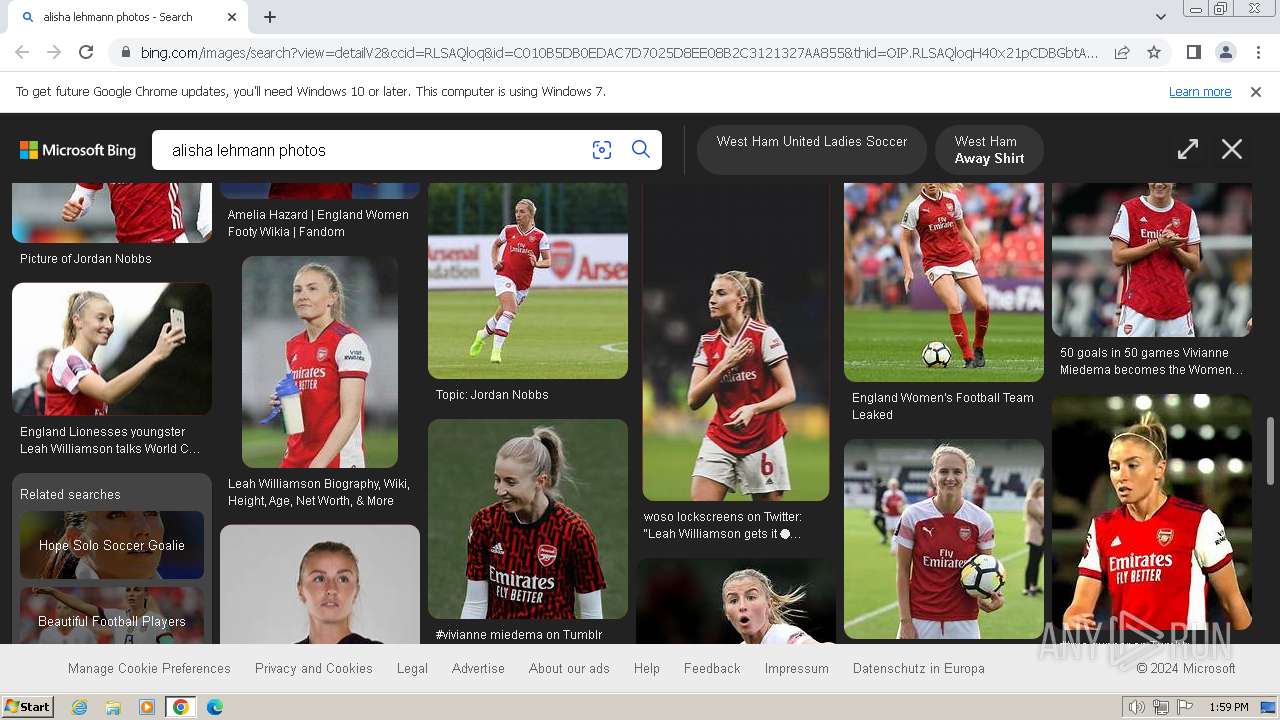
Task: Open 50 goals in 50 games caption
Action: click(1152, 361)
